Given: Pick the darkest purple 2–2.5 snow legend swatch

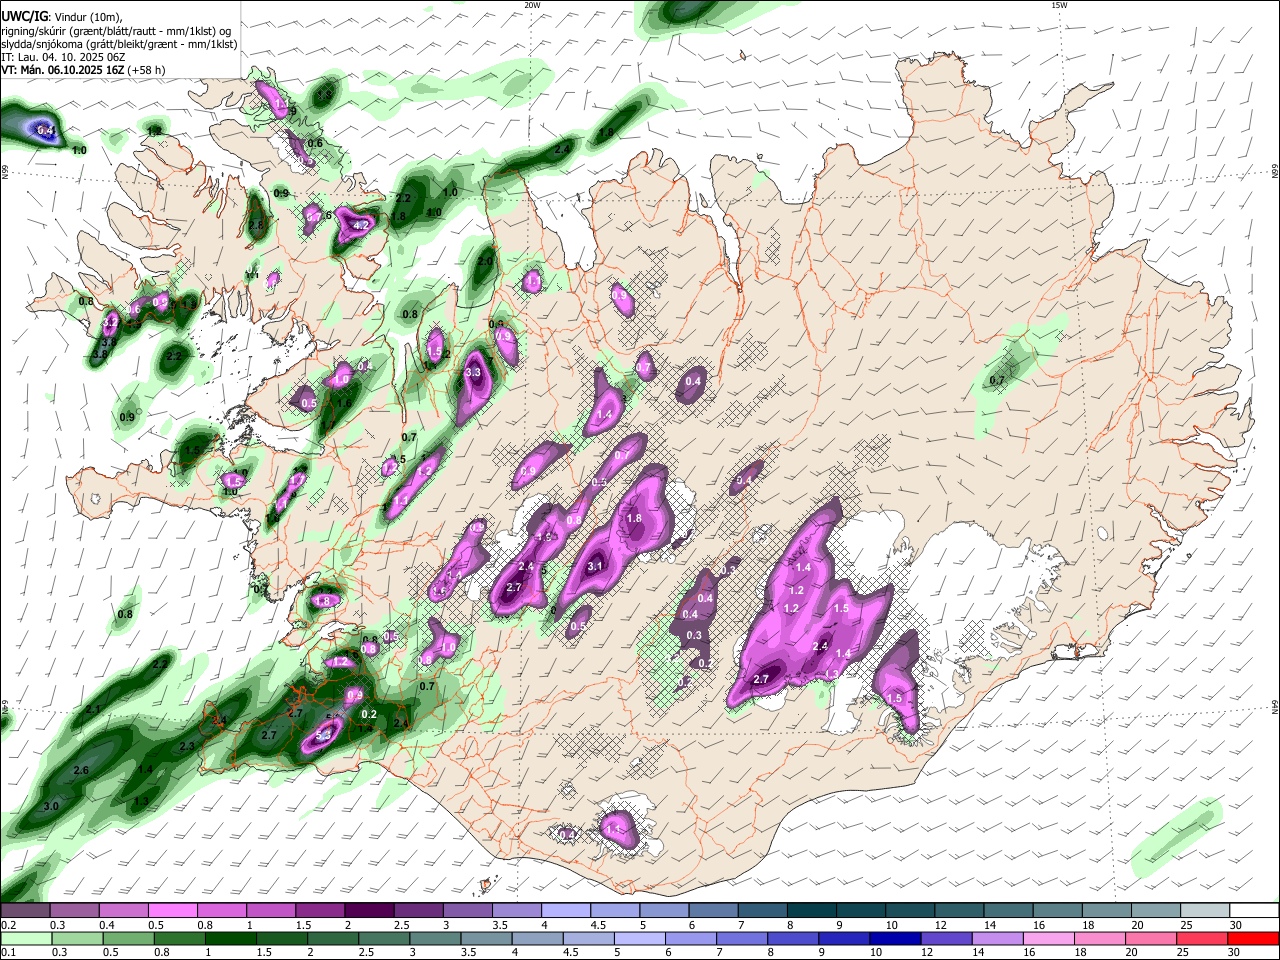Looking at the screenshot, I should tap(369, 911).
